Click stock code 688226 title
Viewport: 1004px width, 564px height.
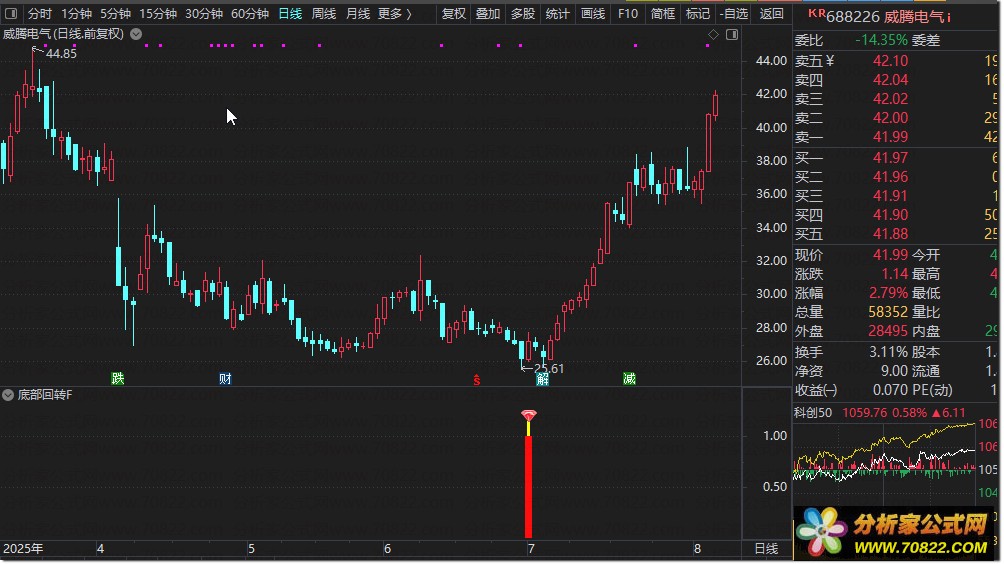pyautogui.click(x=853, y=17)
